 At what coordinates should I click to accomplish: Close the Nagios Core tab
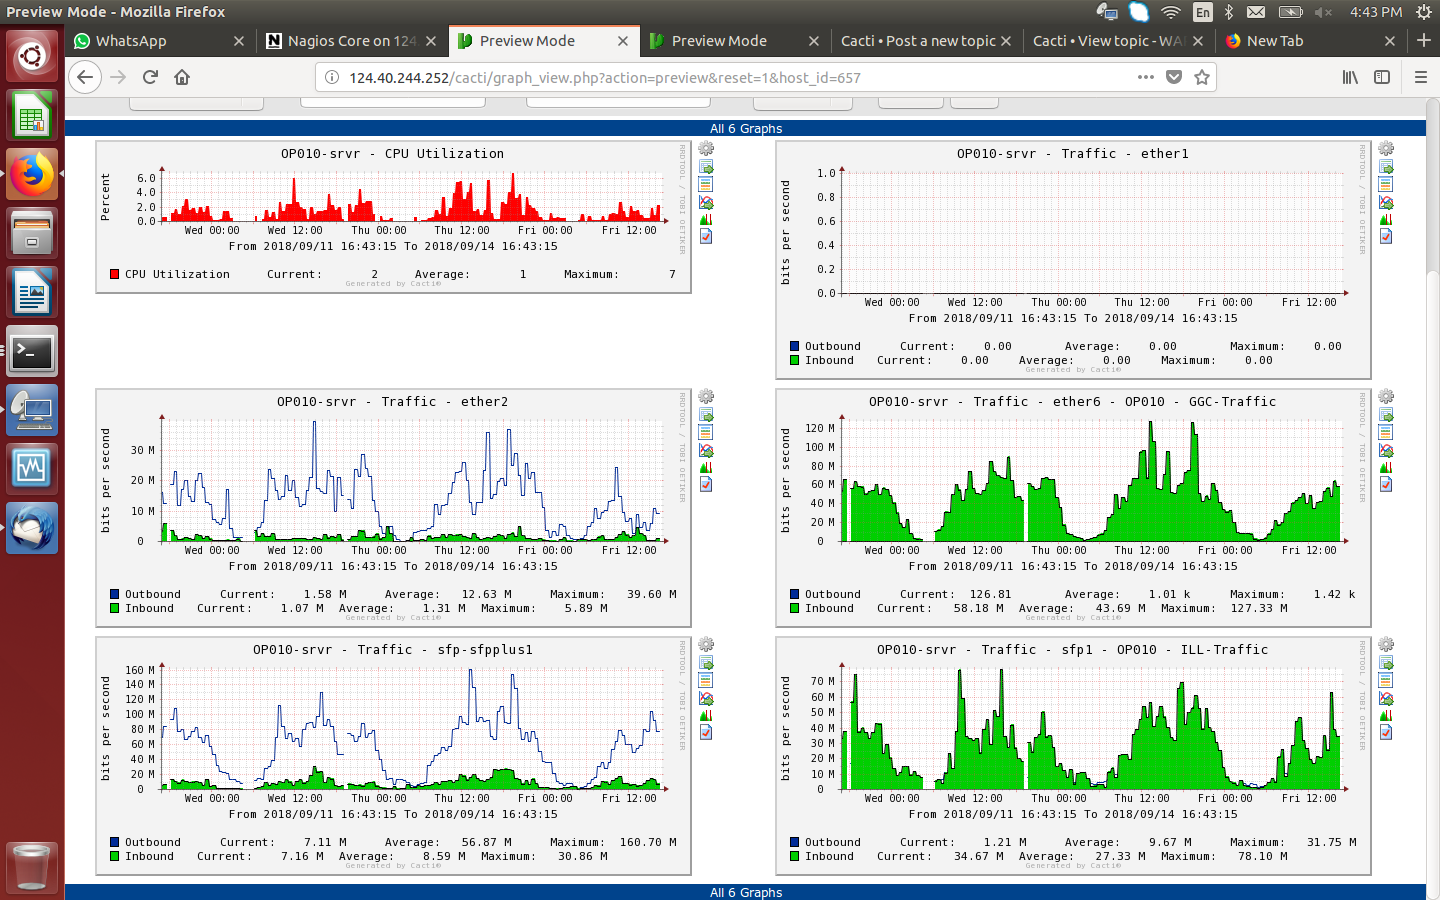coord(430,41)
